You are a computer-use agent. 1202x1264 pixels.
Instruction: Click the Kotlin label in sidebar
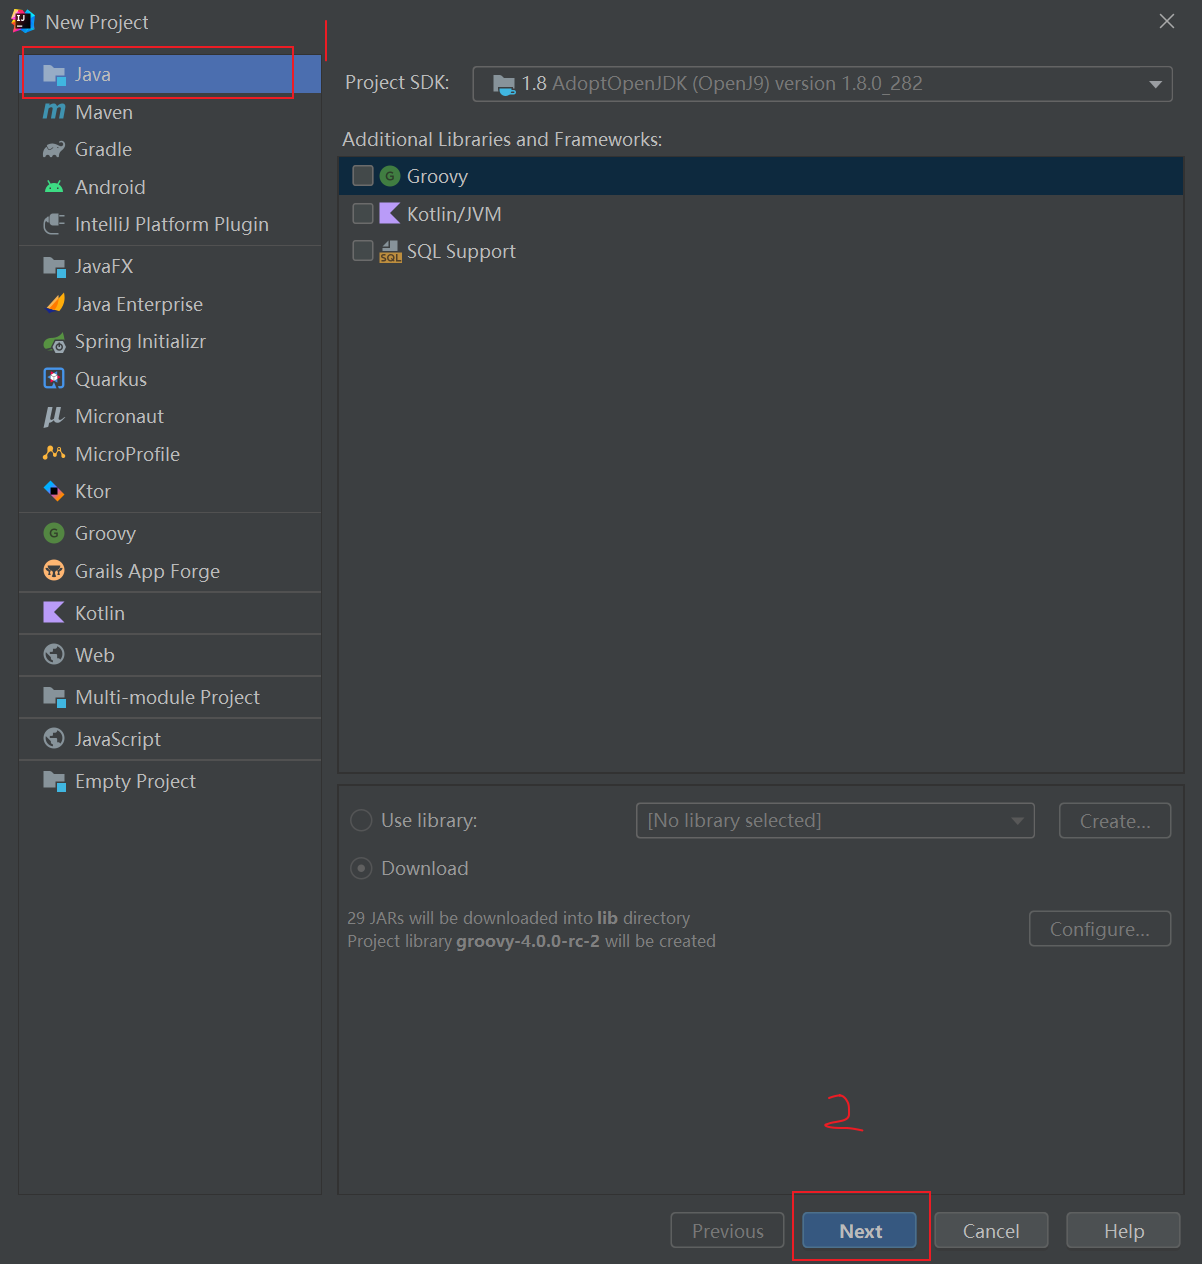click(100, 613)
